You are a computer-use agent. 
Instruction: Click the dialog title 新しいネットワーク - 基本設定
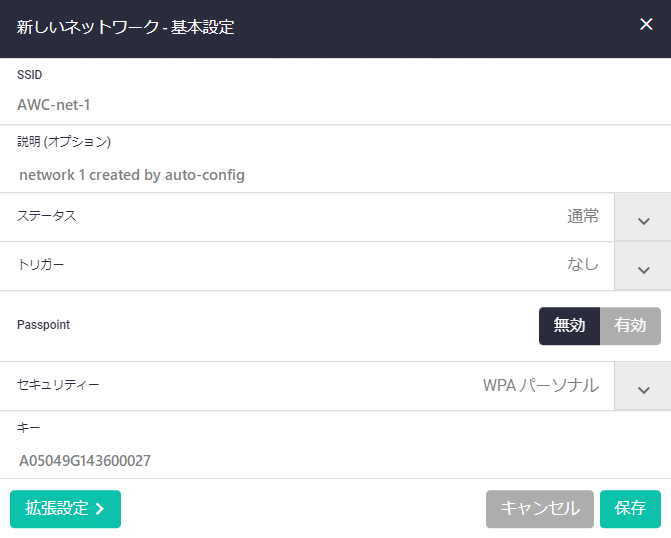[126, 27]
